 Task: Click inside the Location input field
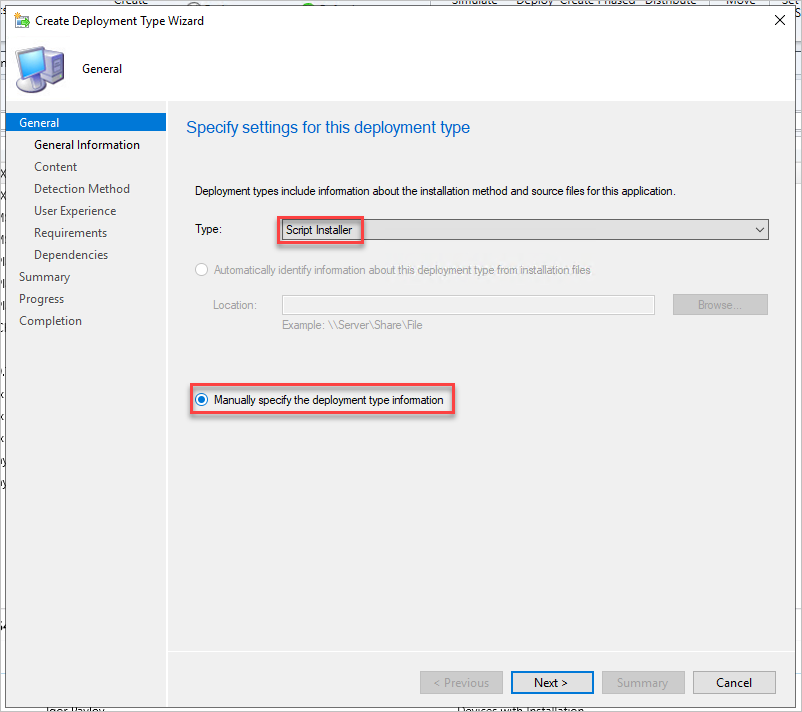(468, 304)
